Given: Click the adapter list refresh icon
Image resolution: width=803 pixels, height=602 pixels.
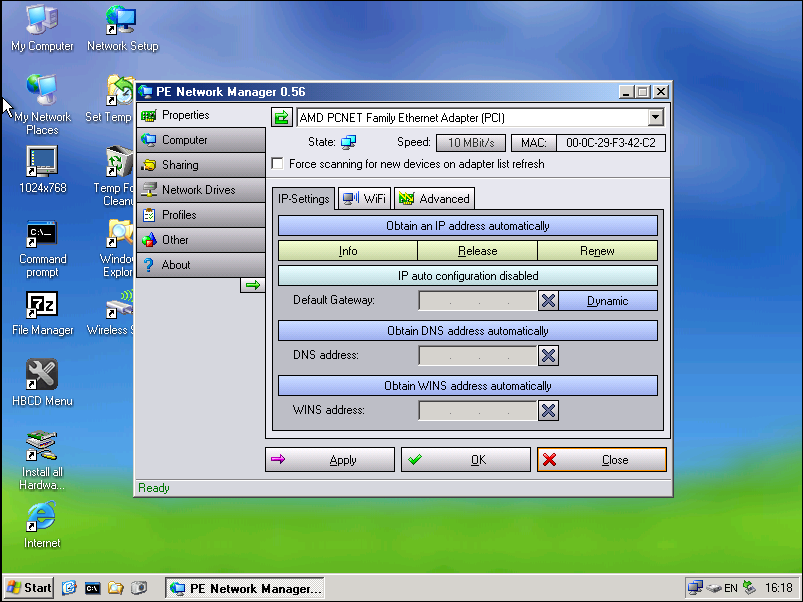Looking at the screenshot, I should 281,117.
